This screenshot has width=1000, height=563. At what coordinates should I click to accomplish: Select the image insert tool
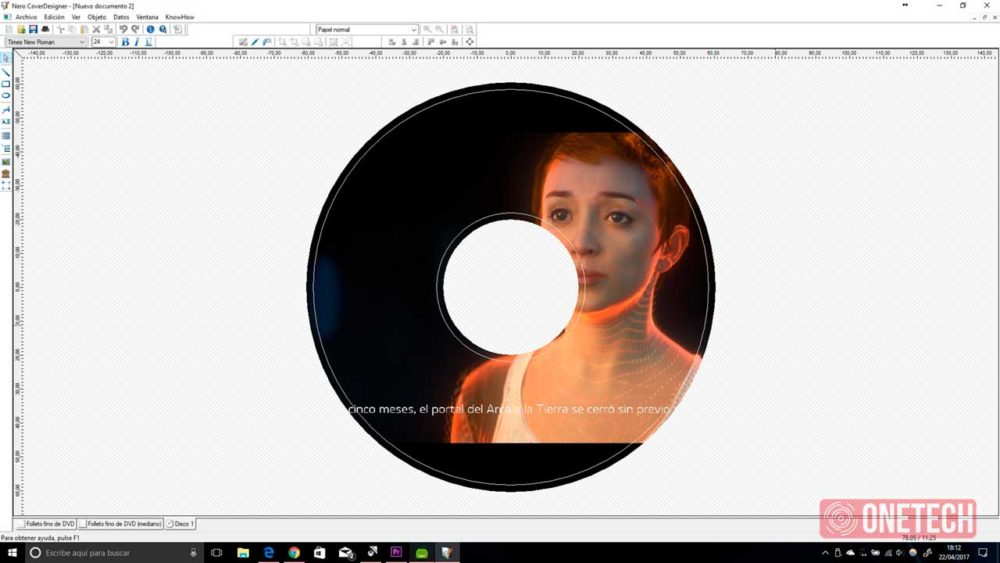pyautogui.click(x=6, y=162)
